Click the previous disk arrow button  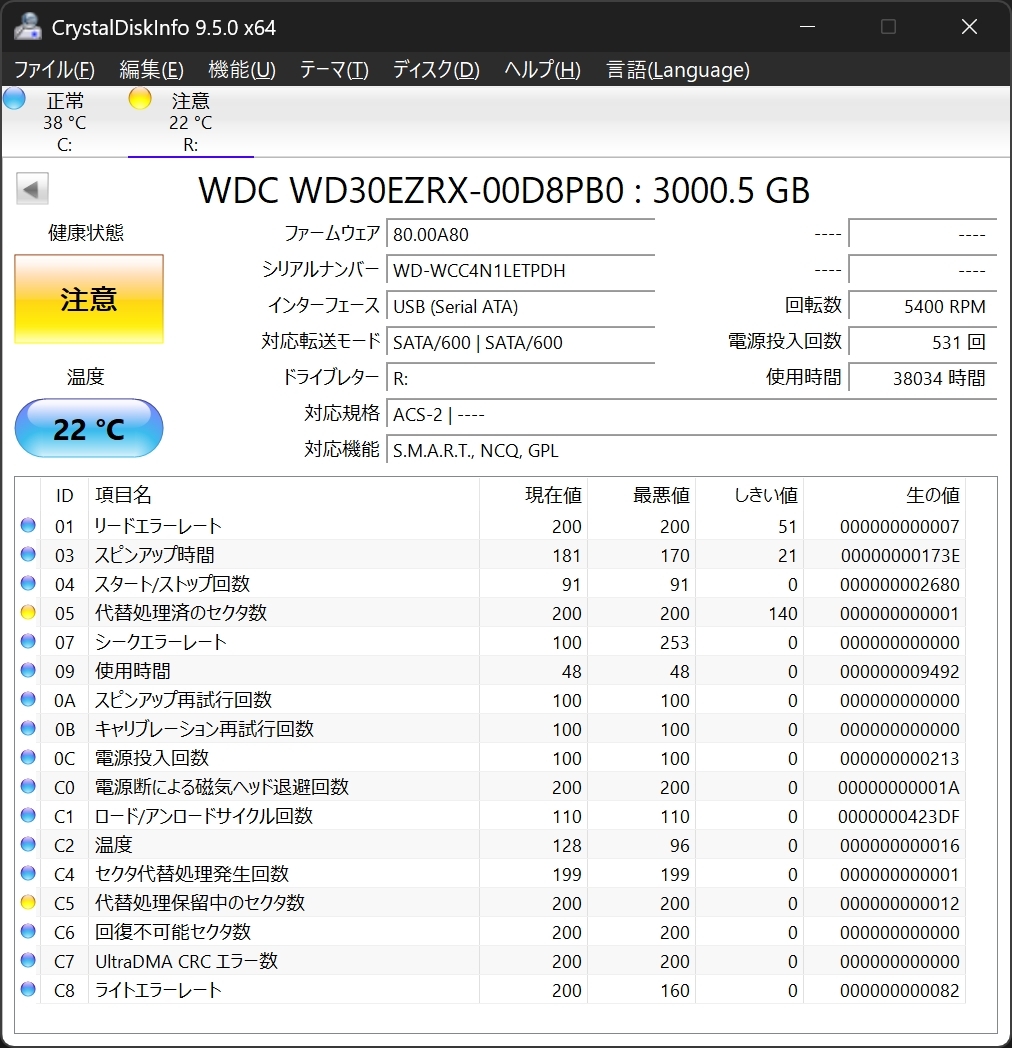click(x=32, y=188)
